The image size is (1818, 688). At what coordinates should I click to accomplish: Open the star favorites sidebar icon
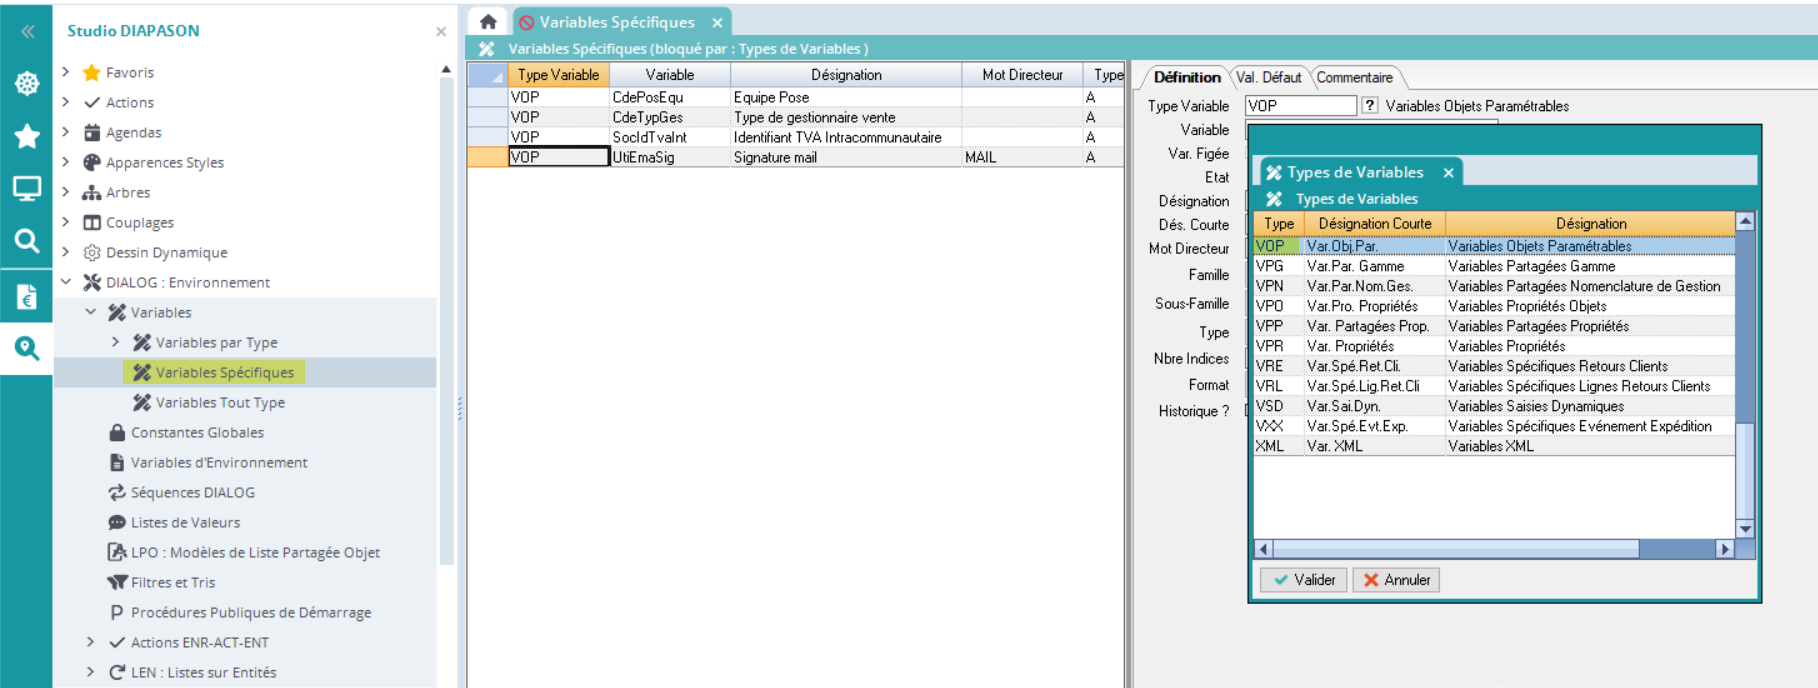click(x=27, y=136)
